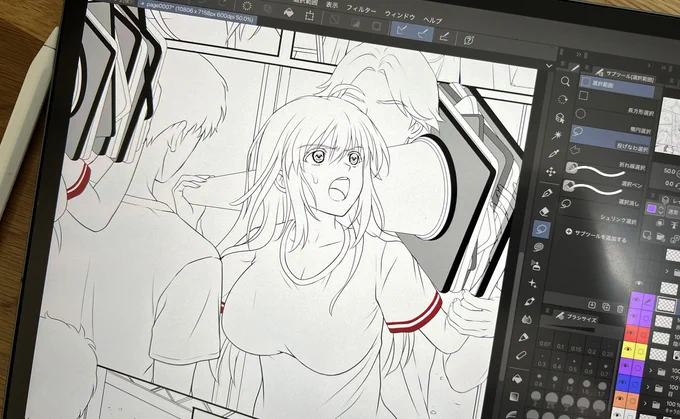Open the ヘルプ (Help) menu
The height and width of the screenshot is (419, 680).
432,20
